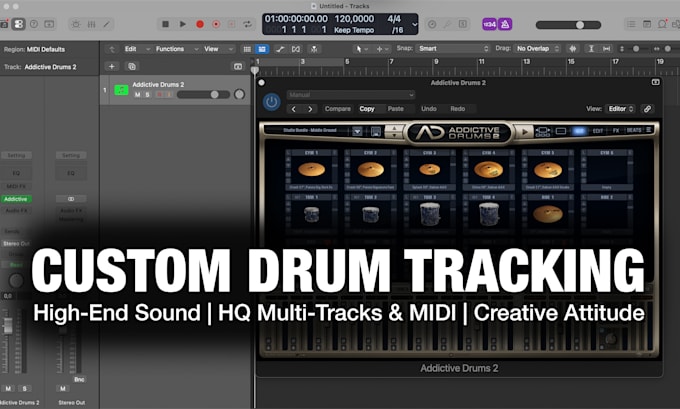Open the View Editor dropdown
The width and height of the screenshot is (680, 409).
tap(621, 109)
